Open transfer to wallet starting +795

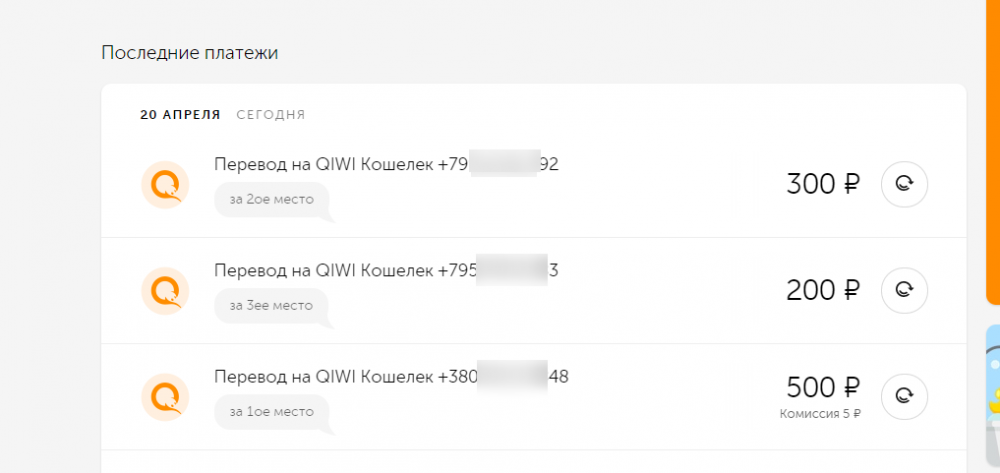point(385,270)
